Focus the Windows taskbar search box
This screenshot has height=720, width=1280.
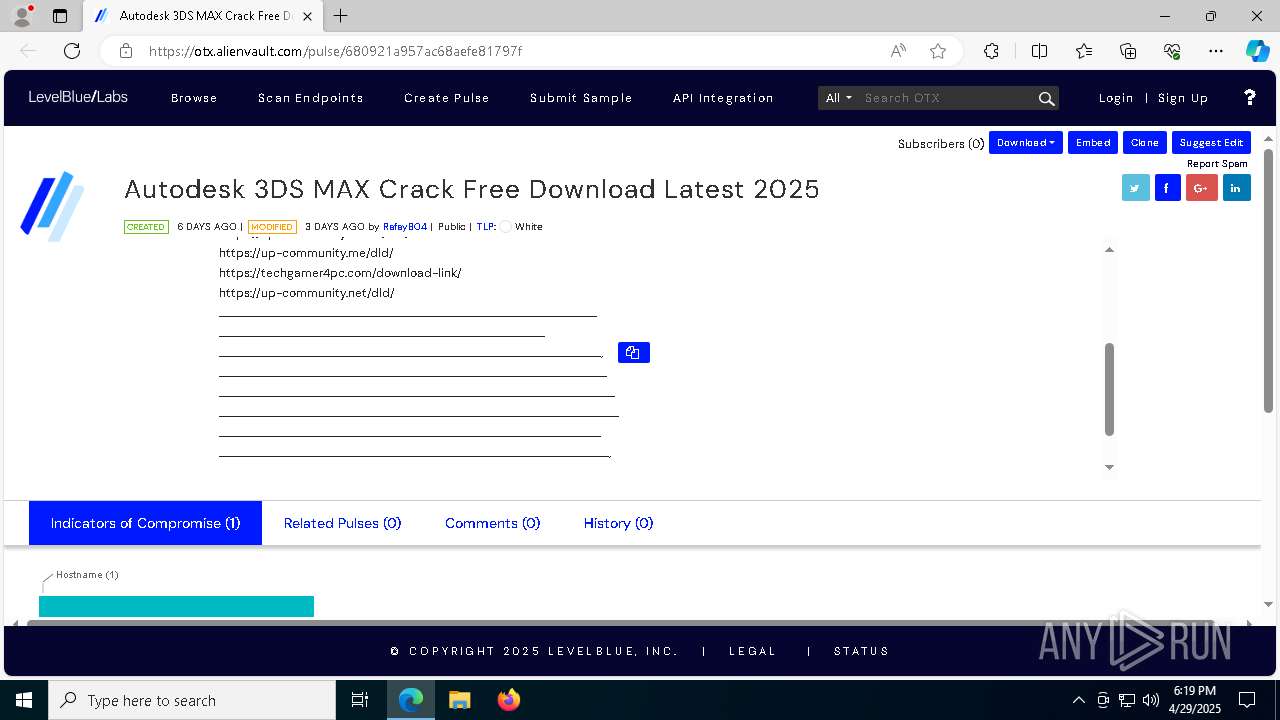coord(192,700)
